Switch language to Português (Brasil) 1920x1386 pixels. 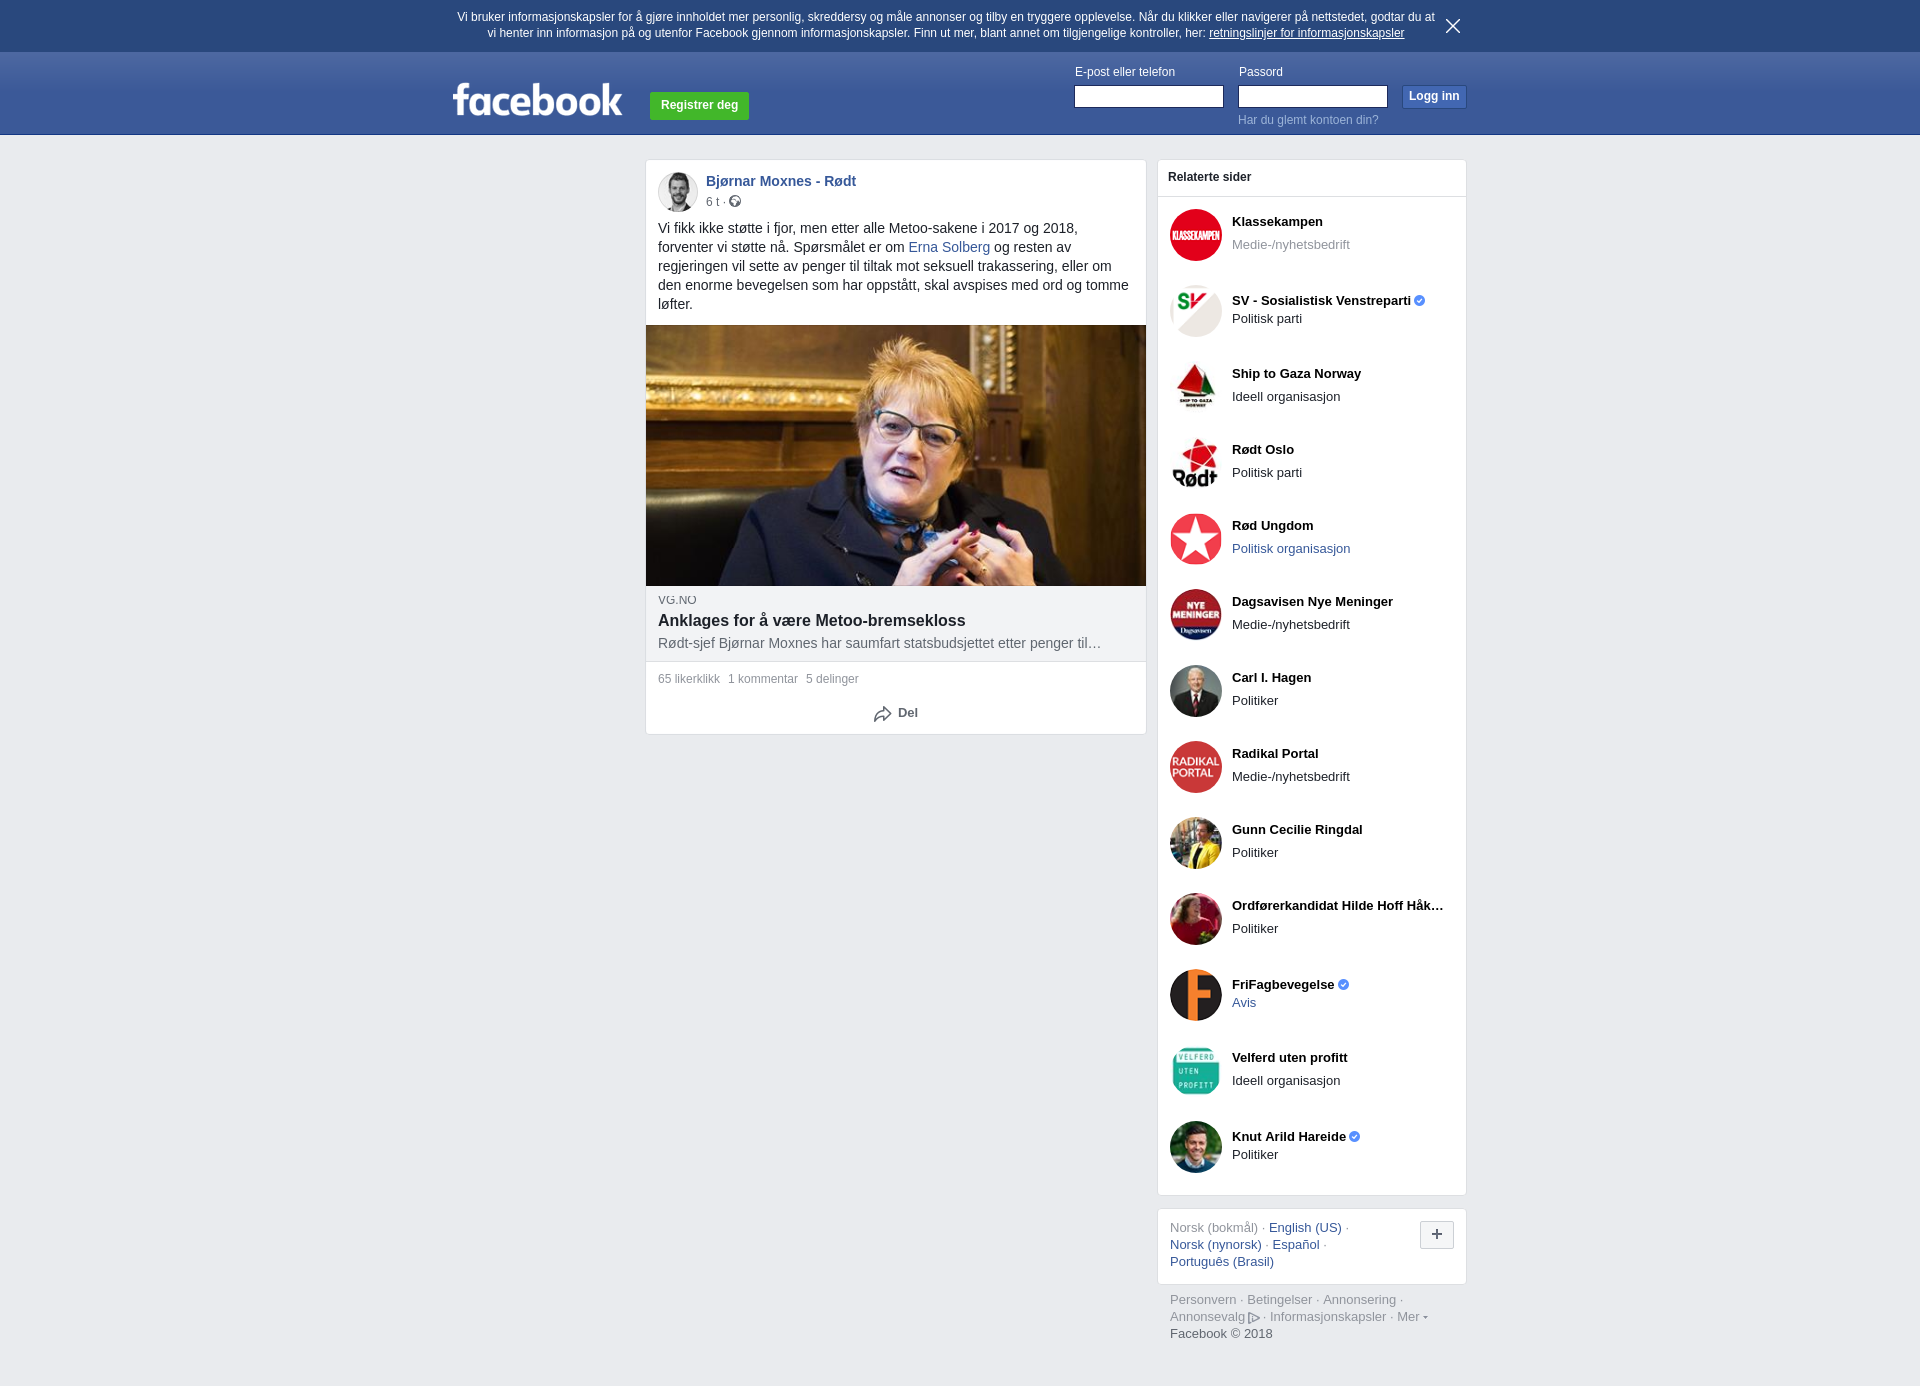(1222, 1262)
